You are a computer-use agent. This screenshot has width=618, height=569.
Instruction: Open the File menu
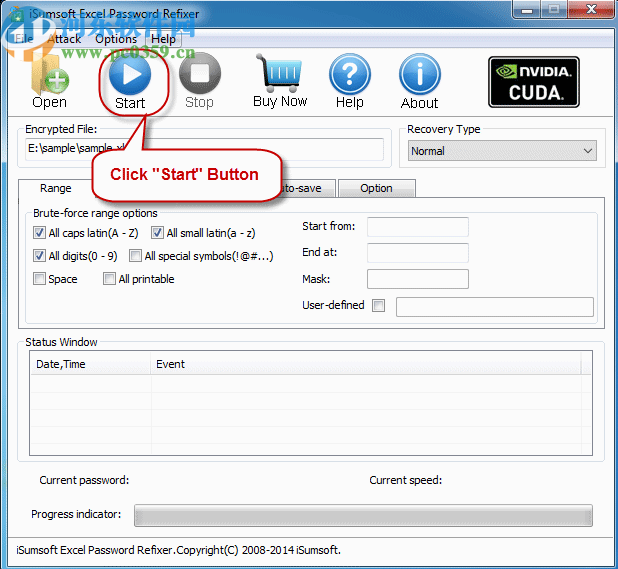pos(24,39)
